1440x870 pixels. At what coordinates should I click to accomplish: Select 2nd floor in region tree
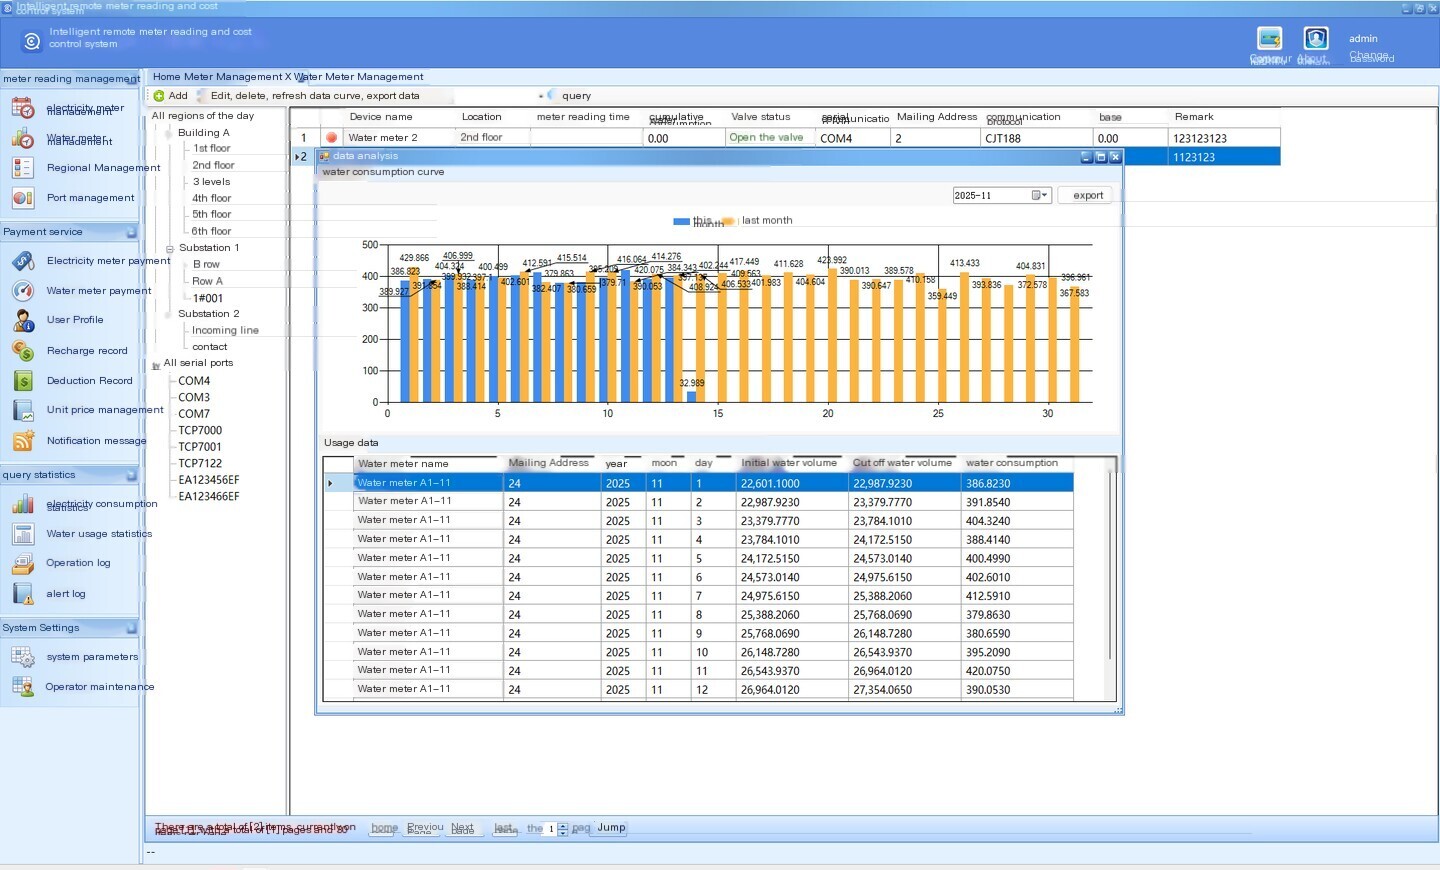pyautogui.click(x=213, y=165)
